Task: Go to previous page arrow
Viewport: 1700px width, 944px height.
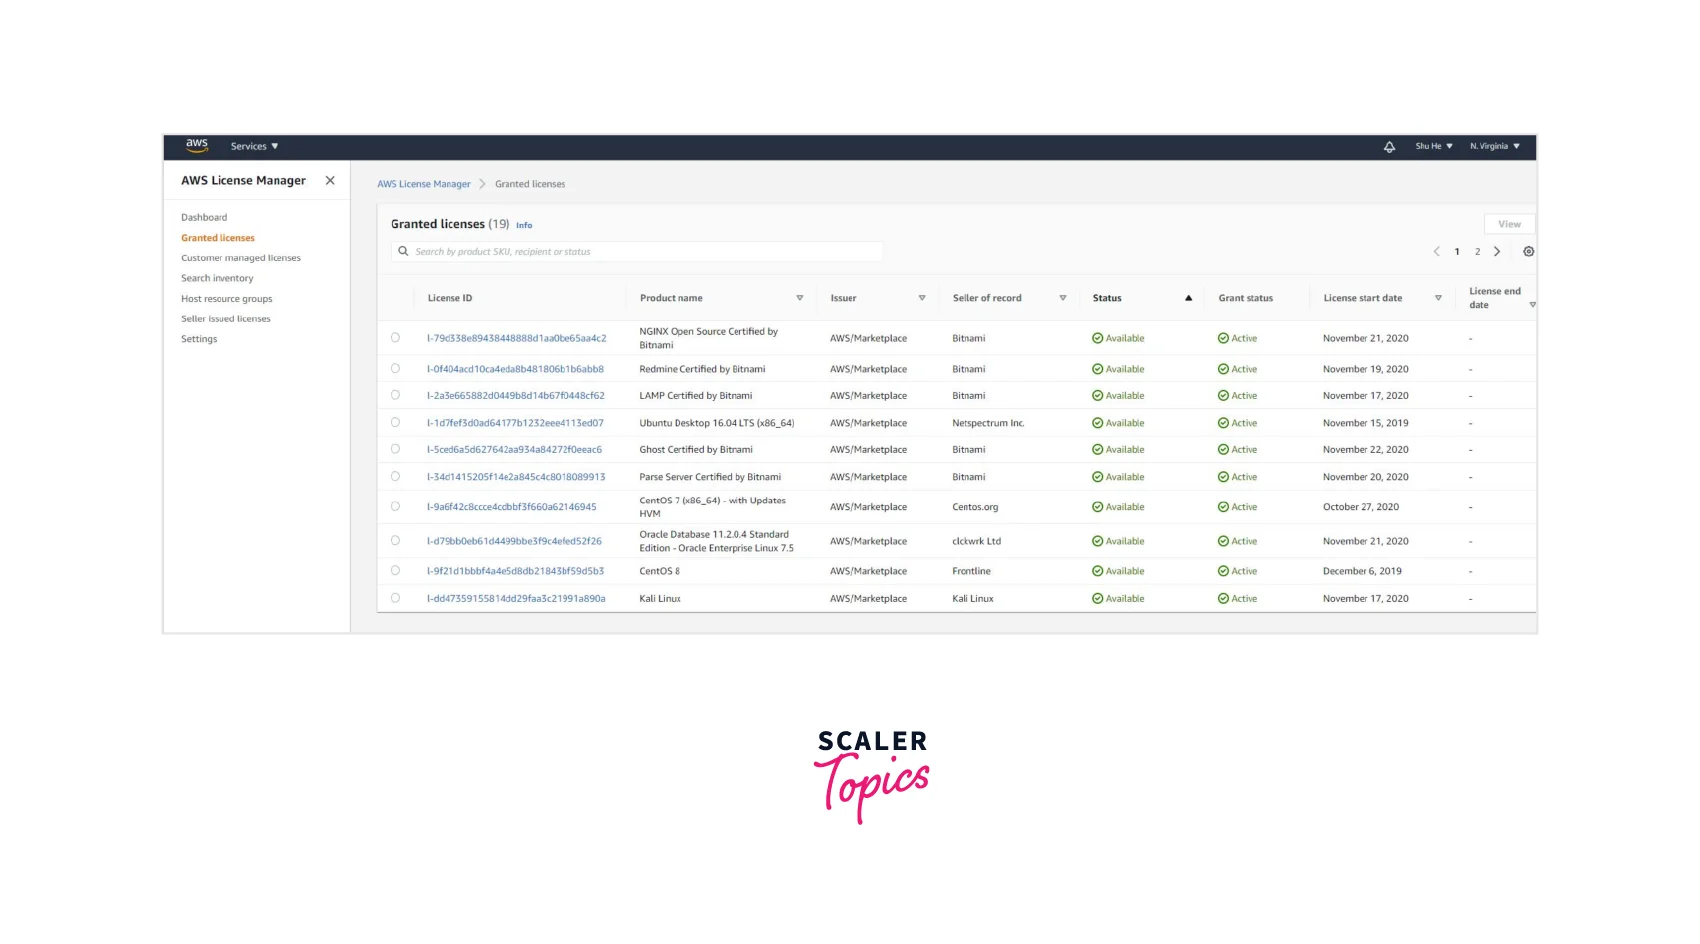Action: pyautogui.click(x=1437, y=252)
